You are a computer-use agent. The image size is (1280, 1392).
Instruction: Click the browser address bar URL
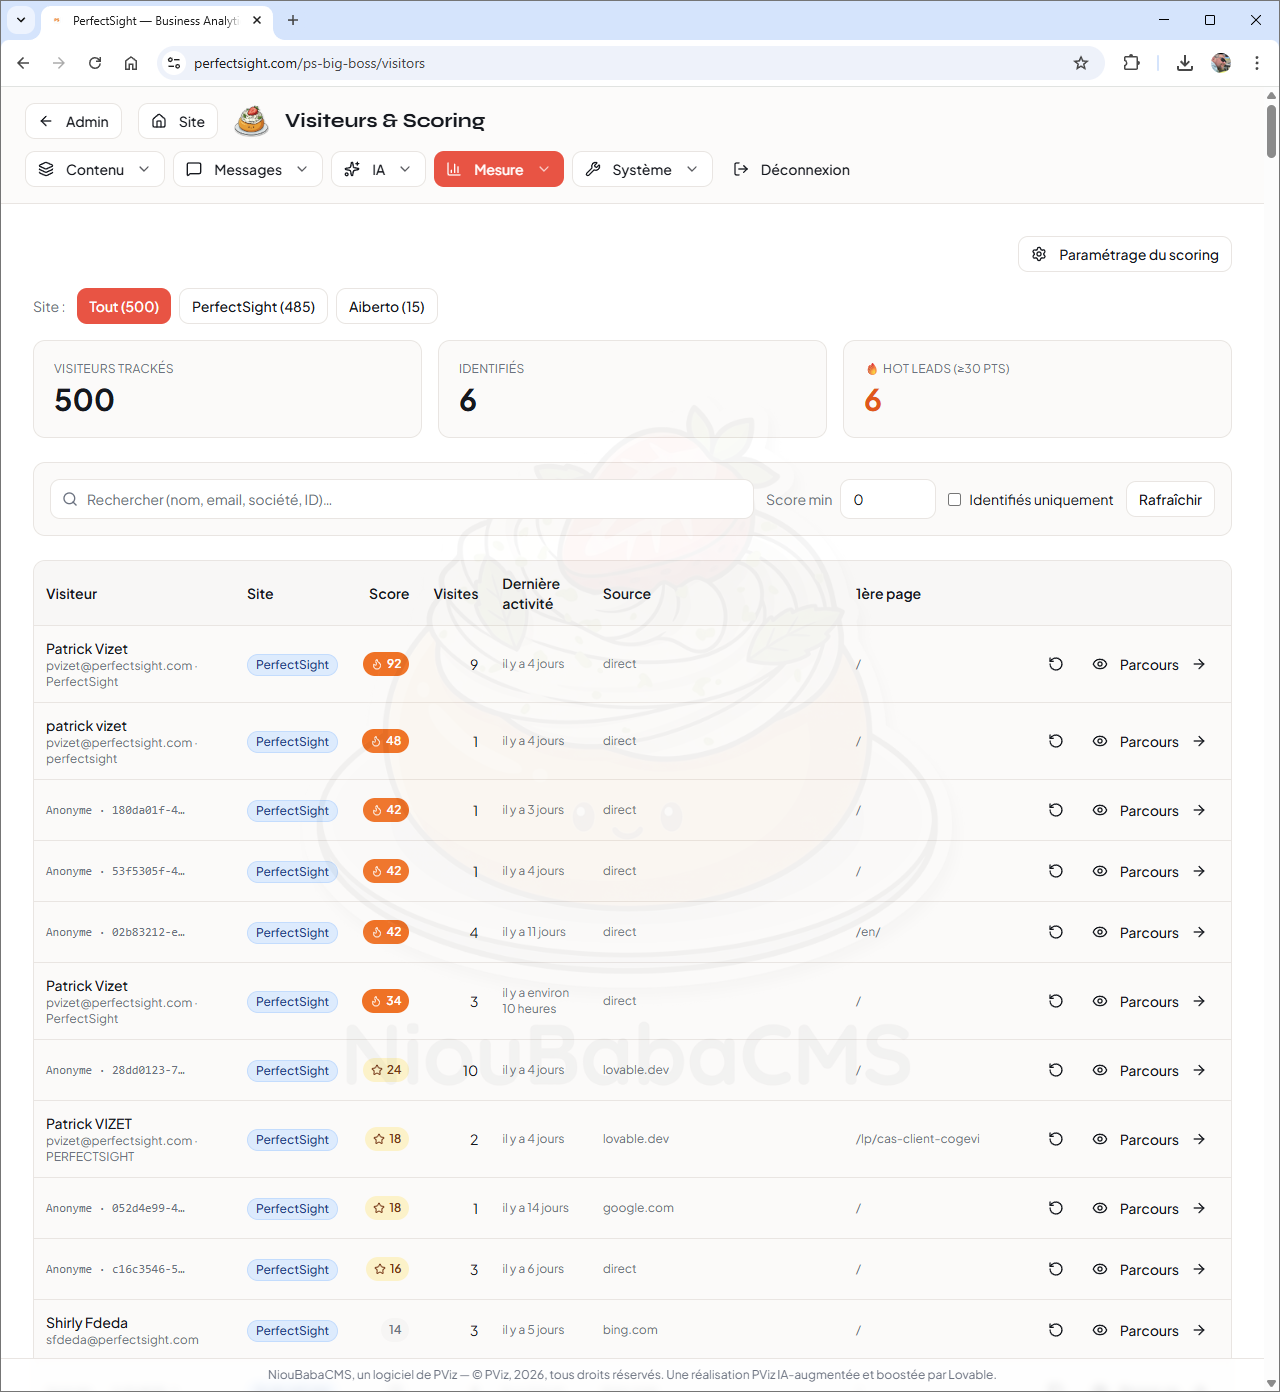click(309, 63)
